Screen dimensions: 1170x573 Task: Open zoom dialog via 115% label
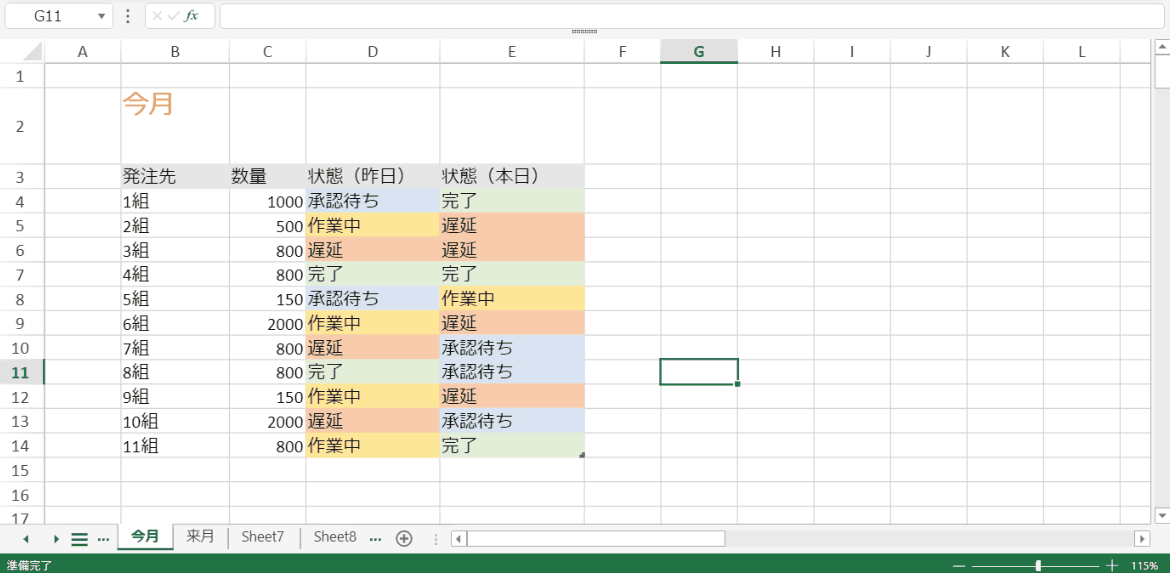pos(1145,566)
